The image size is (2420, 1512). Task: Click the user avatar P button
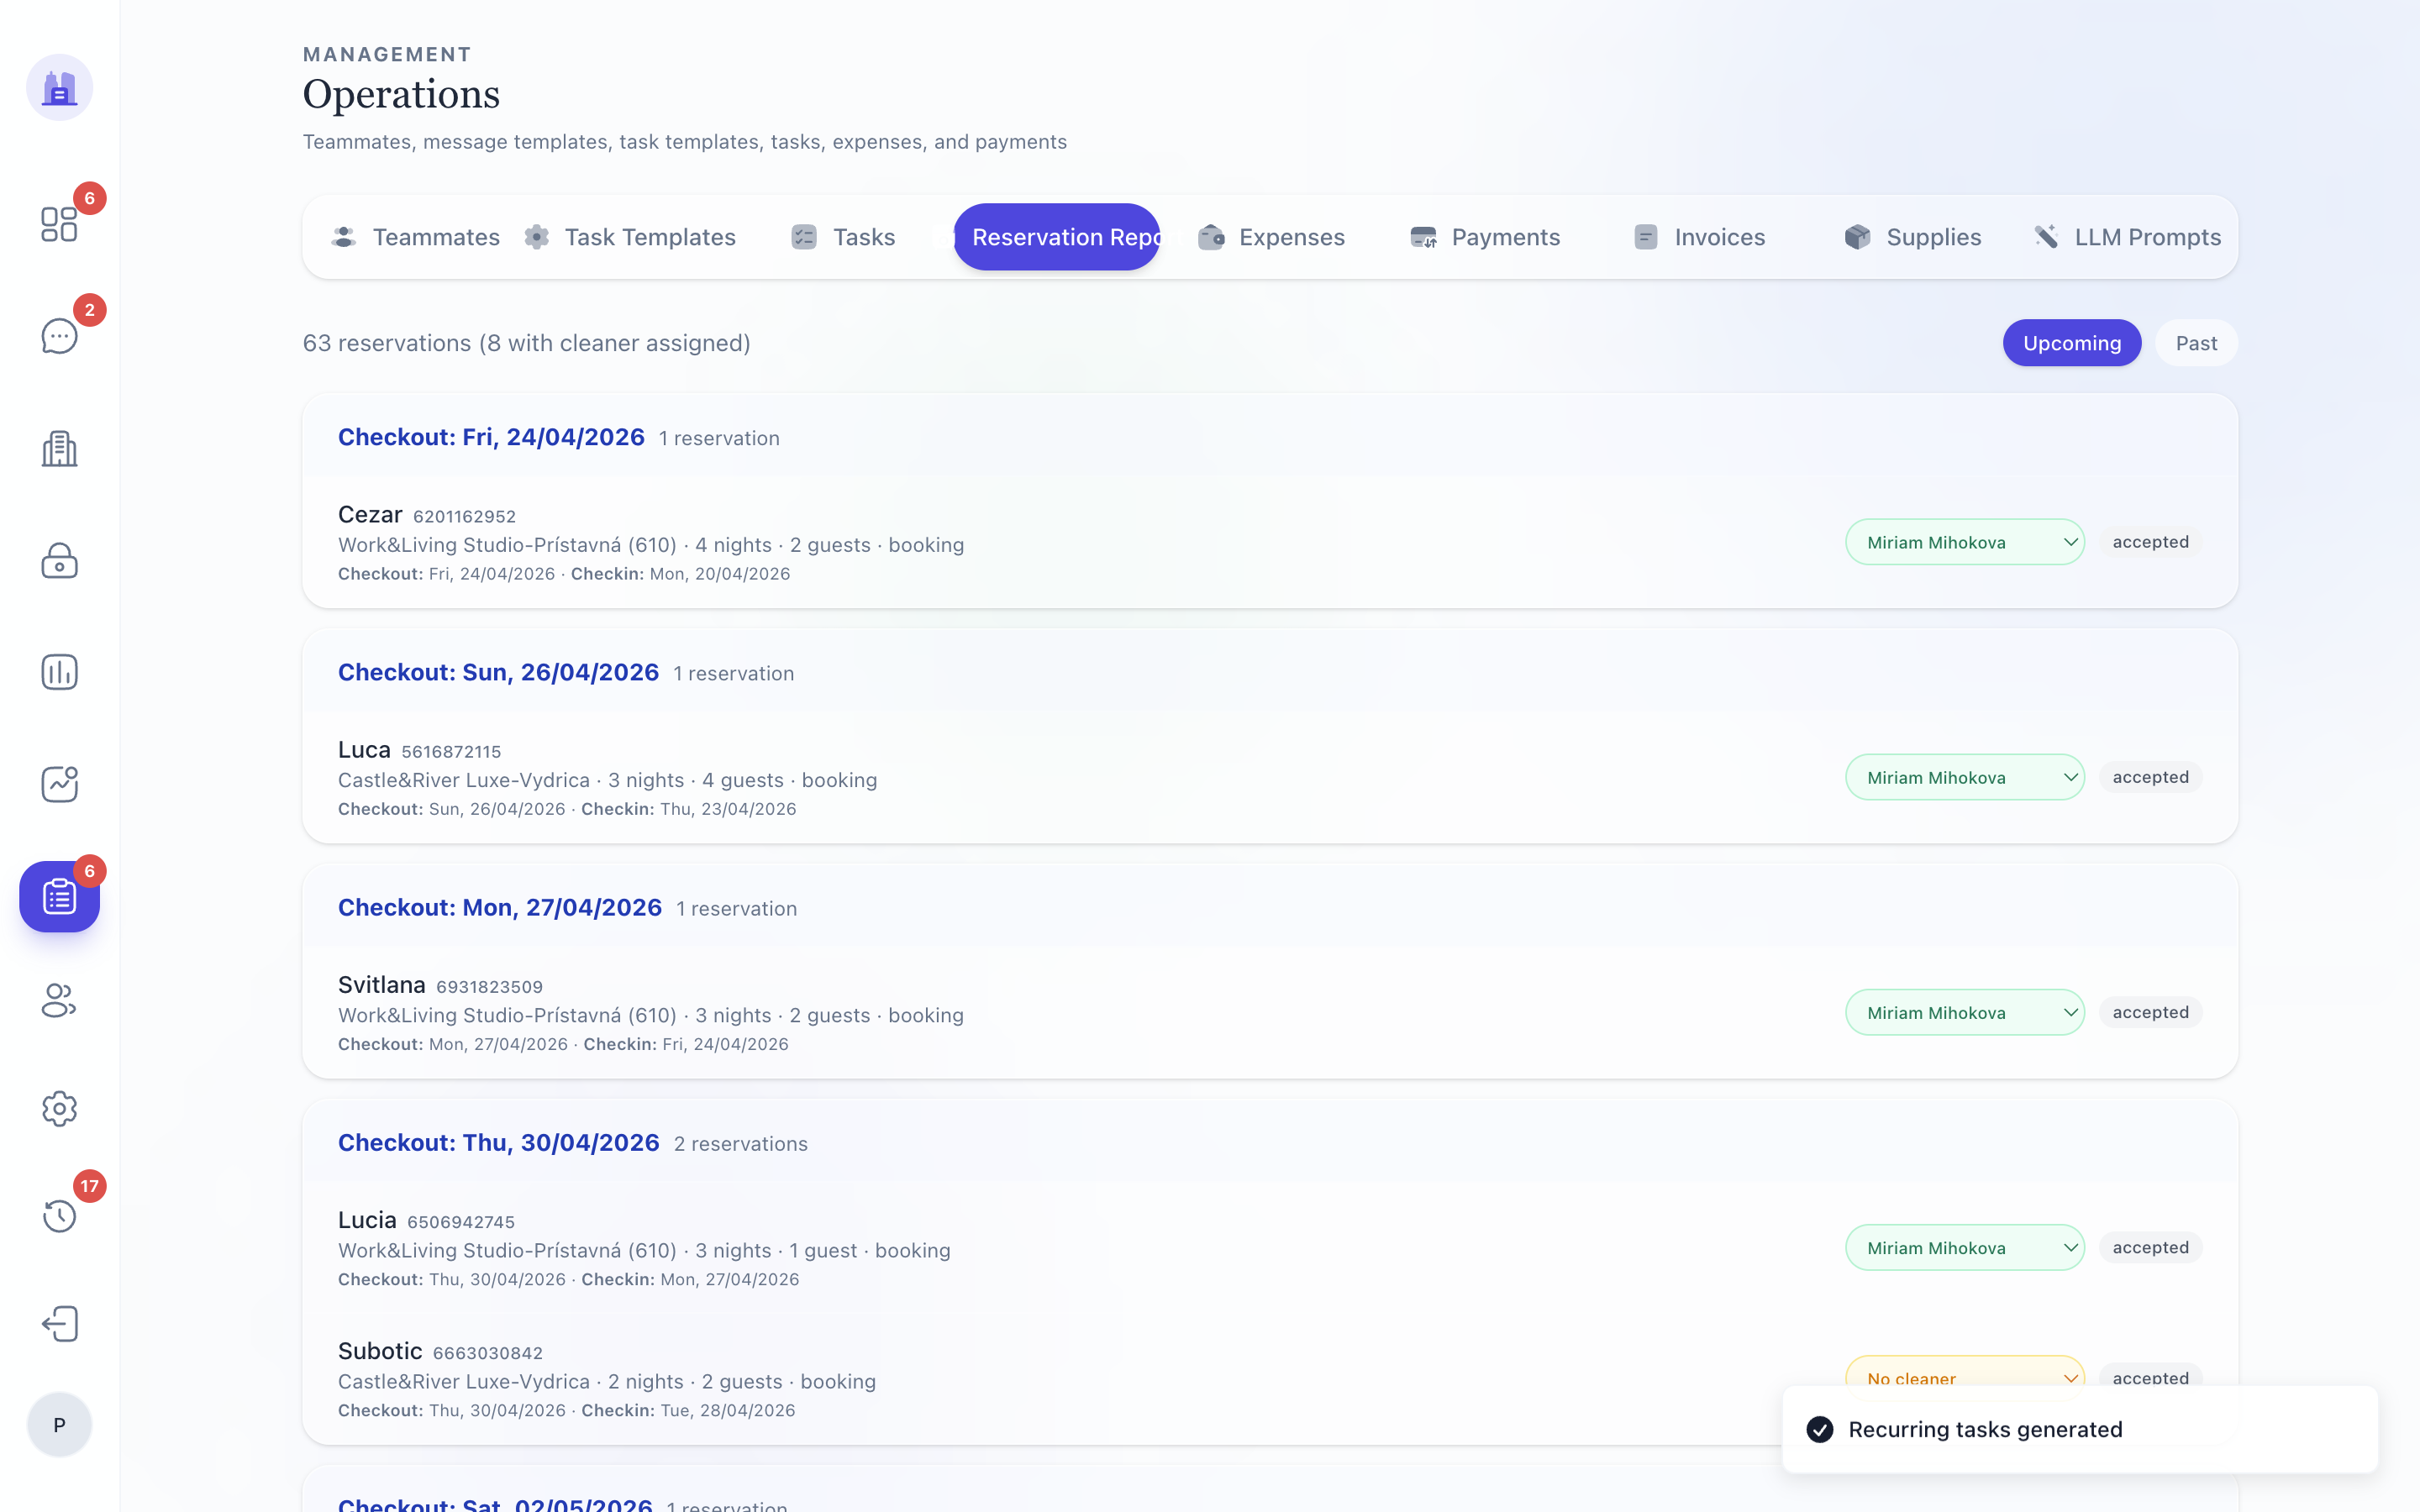pyautogui.click(x=59, y=1425)
